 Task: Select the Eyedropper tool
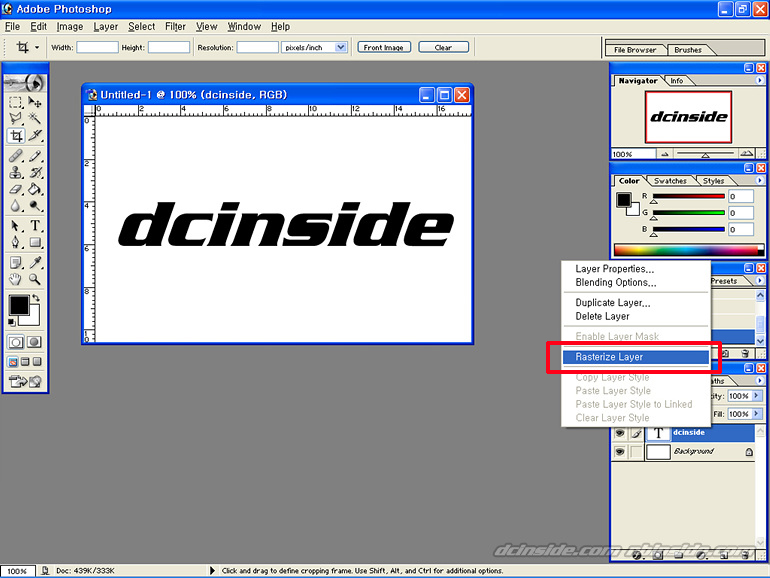tap(34, 263)
